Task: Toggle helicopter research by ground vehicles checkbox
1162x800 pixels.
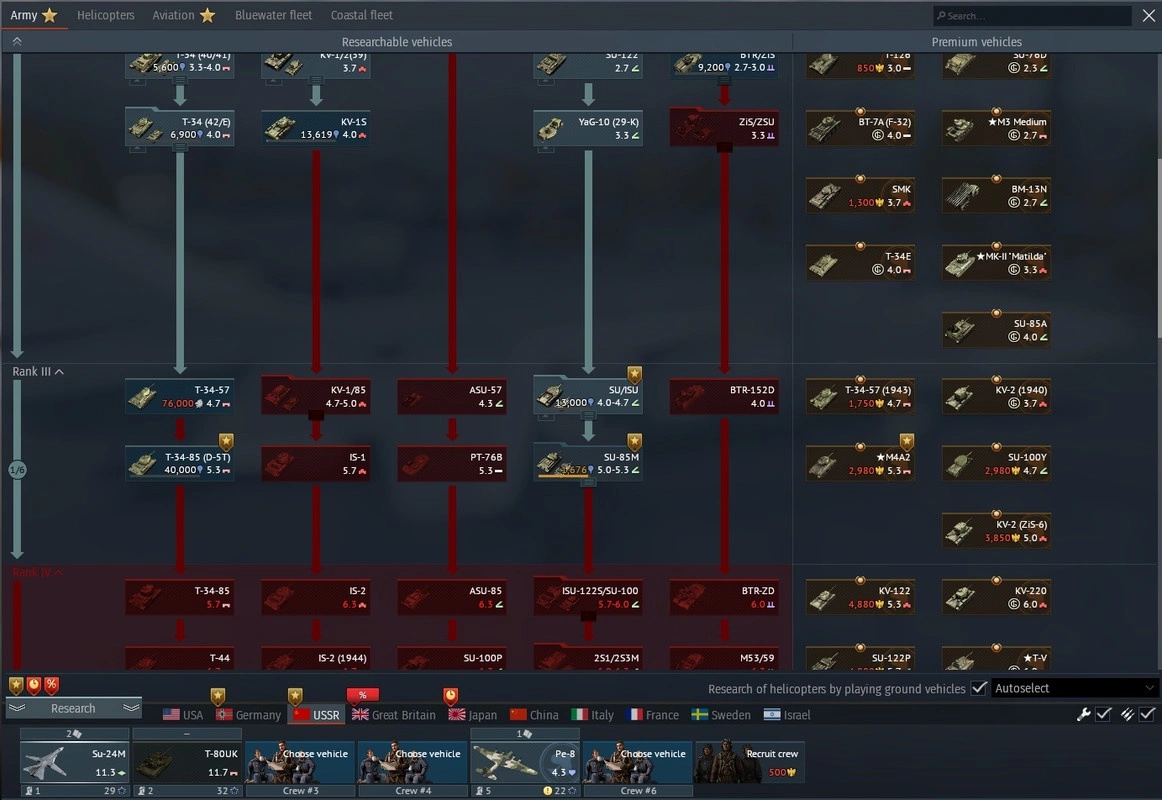Action: click(x=979, y=688)
